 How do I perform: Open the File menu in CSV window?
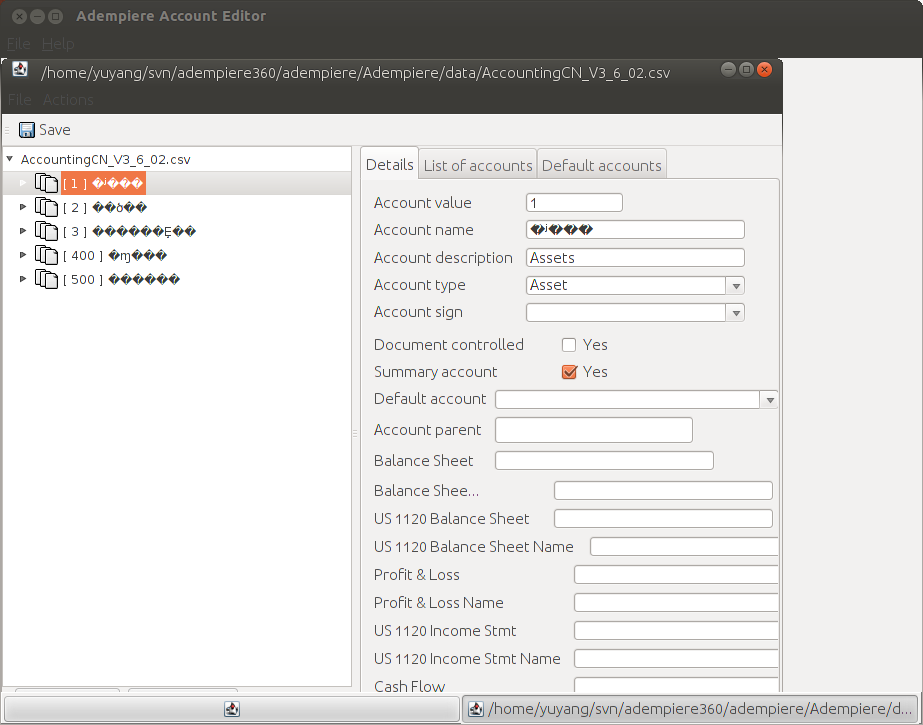(x=19, y=99)
